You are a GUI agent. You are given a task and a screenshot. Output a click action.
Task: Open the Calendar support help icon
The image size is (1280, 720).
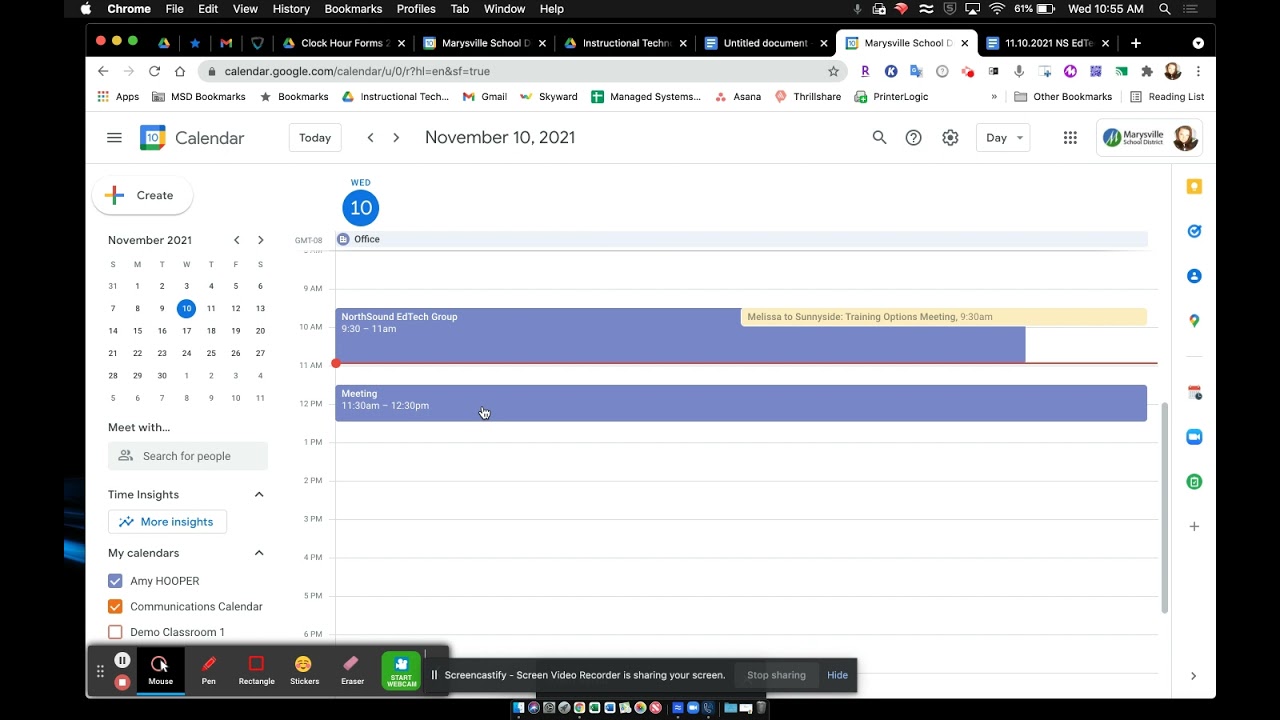point(913,138)
